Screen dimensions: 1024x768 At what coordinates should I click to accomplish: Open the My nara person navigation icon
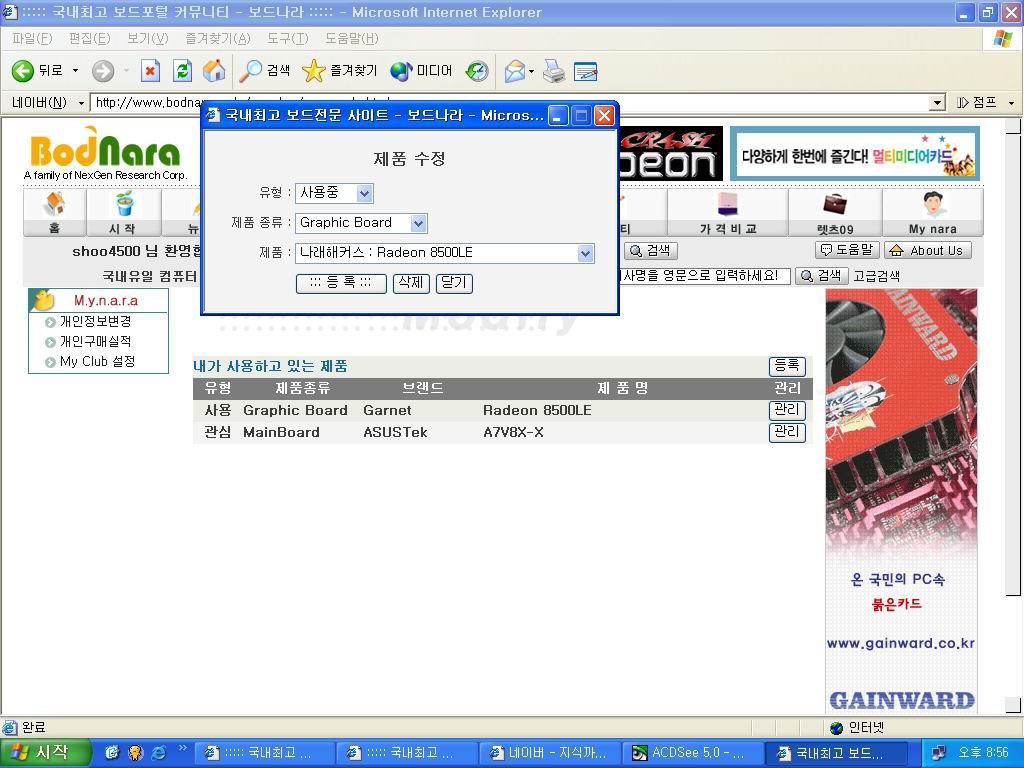pyautogui.click(x=933, y=212)
